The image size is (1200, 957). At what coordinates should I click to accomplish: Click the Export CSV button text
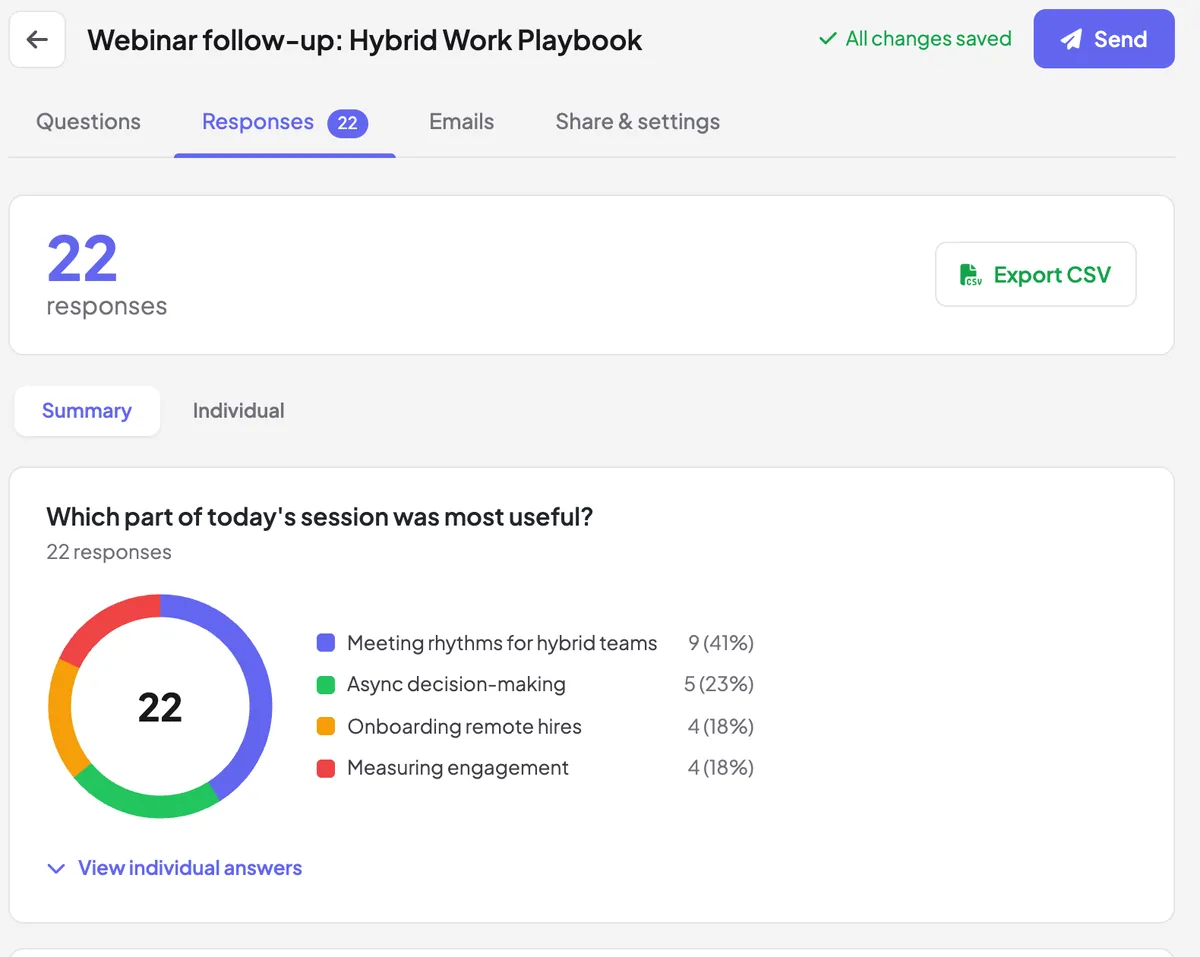coord(1052,275)
